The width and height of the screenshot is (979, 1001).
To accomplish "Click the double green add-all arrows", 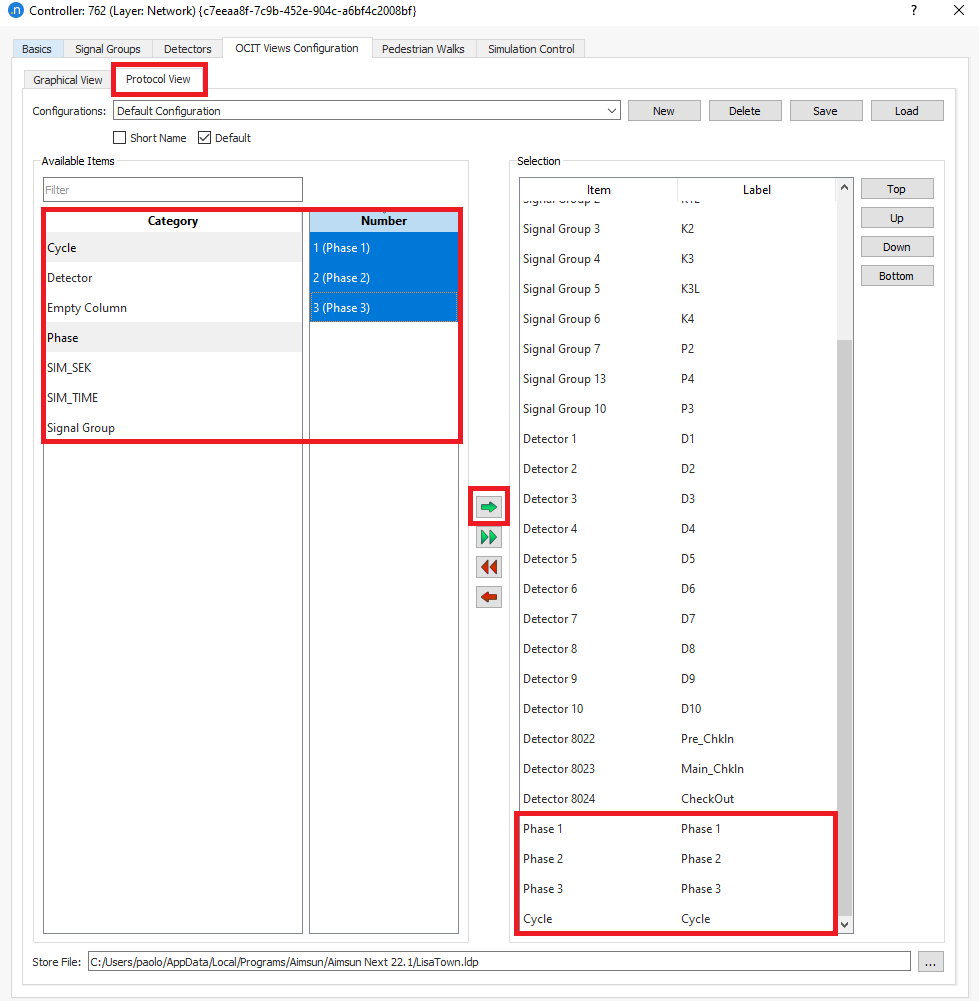I will (489, 537).
